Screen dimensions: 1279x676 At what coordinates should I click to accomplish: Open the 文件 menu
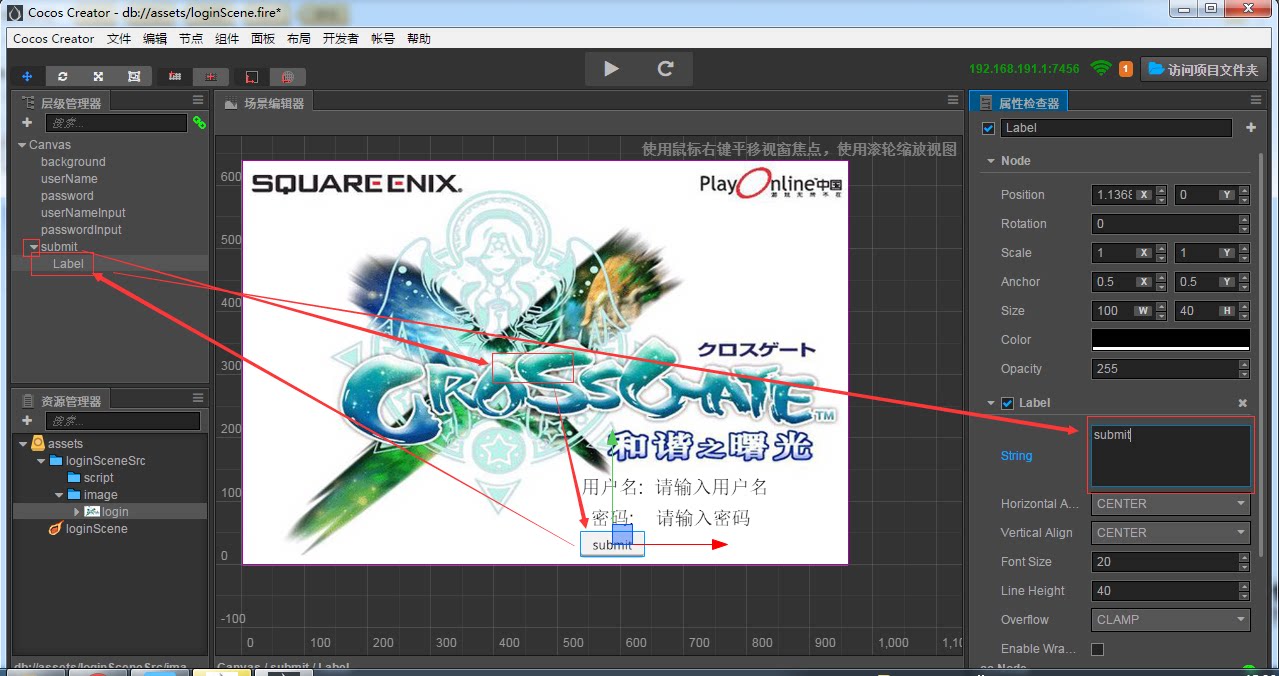click(x=119, y=39)
